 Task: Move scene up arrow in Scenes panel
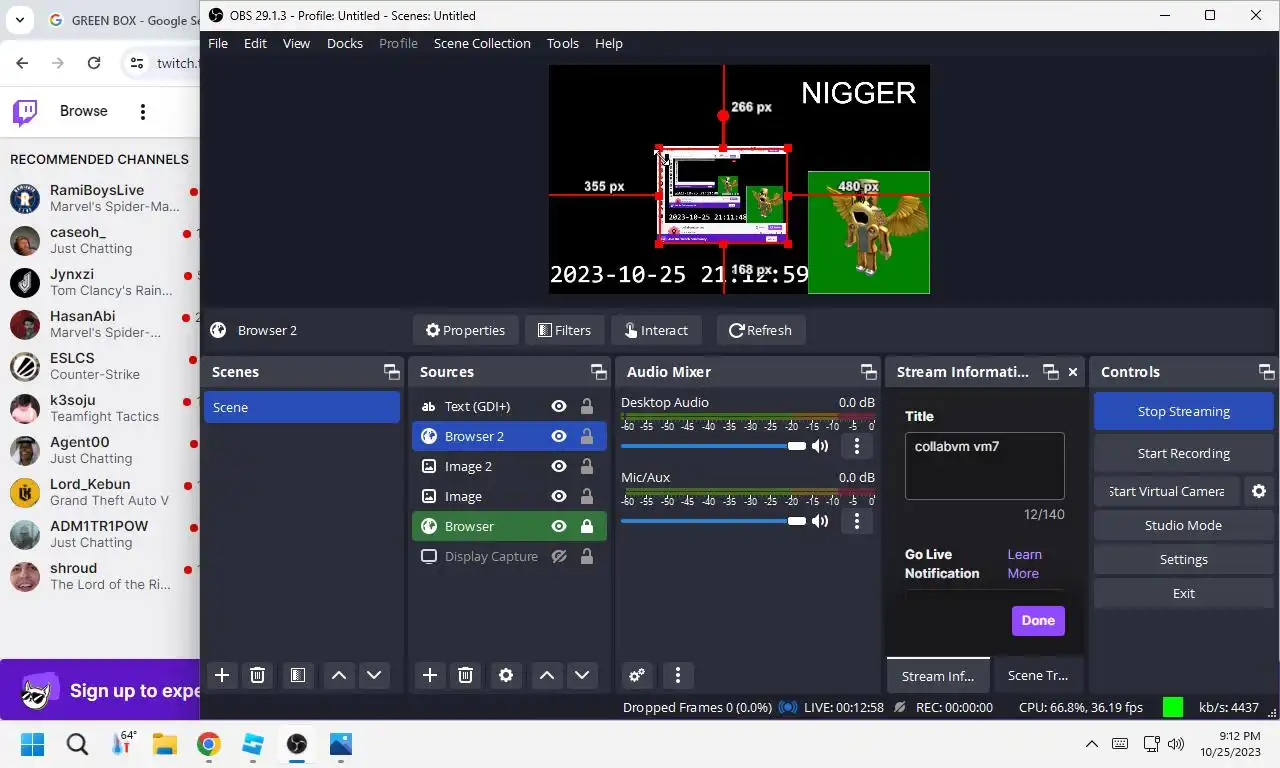(339, 675)
